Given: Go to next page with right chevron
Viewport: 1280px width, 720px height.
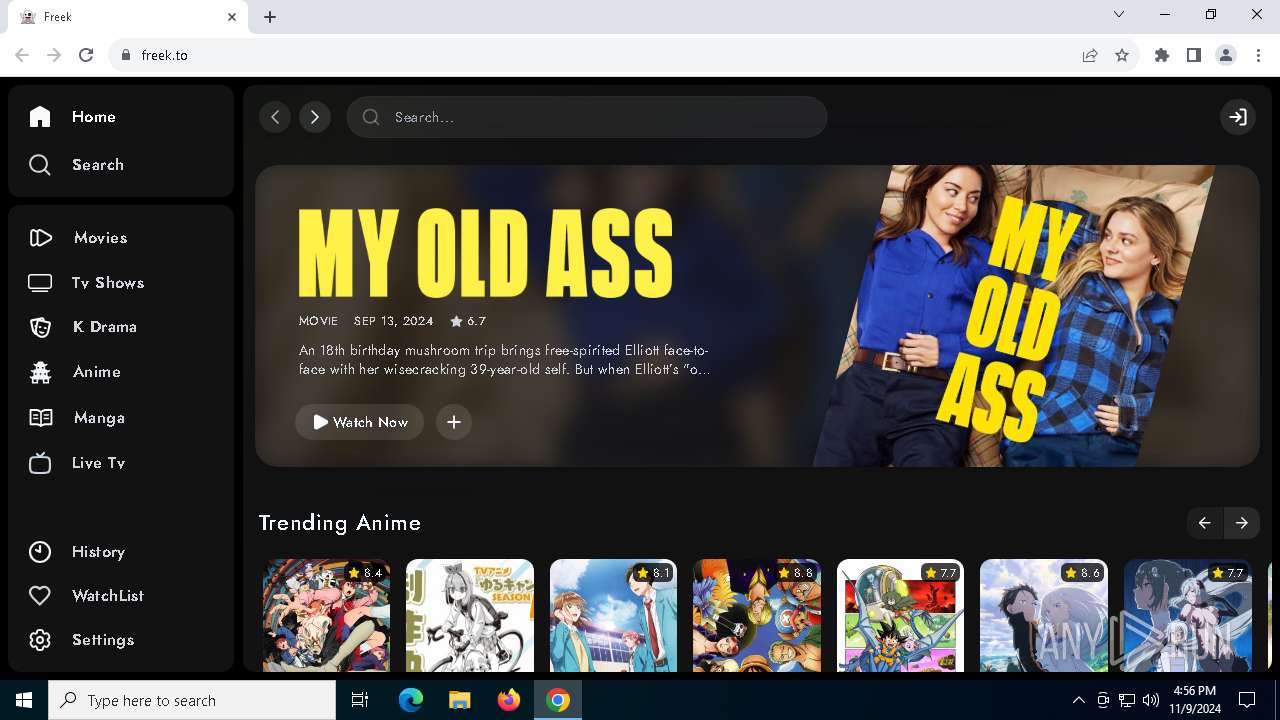Looking at the screenshot, I should (315, 117).
